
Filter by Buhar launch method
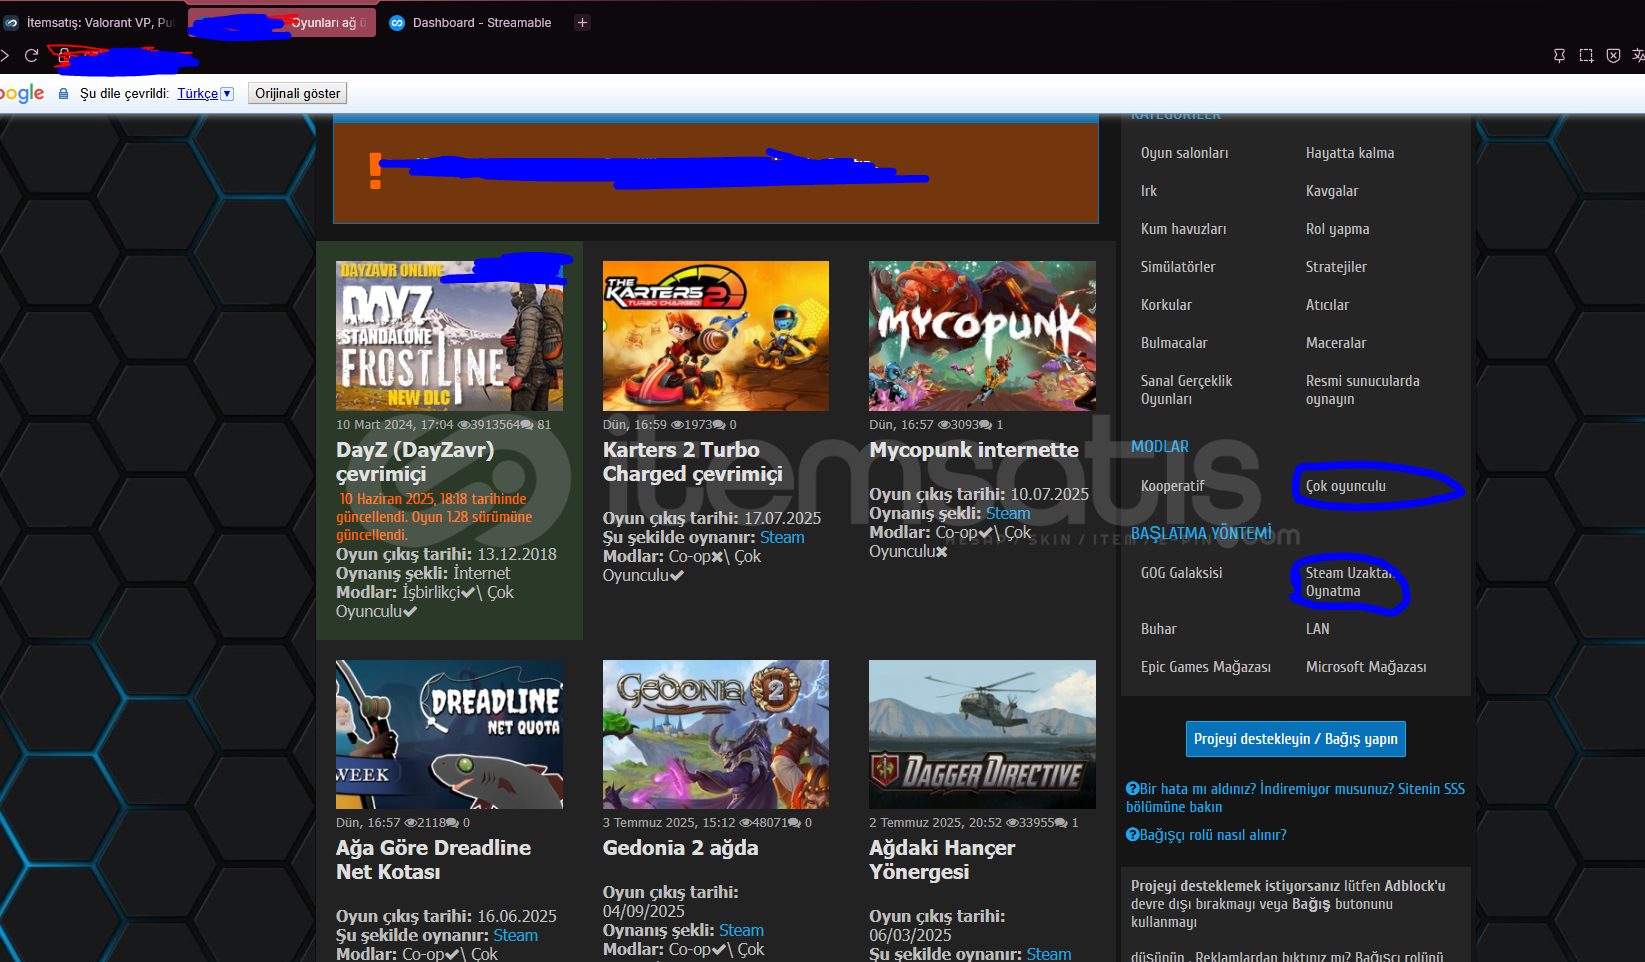click(1159, 629)
